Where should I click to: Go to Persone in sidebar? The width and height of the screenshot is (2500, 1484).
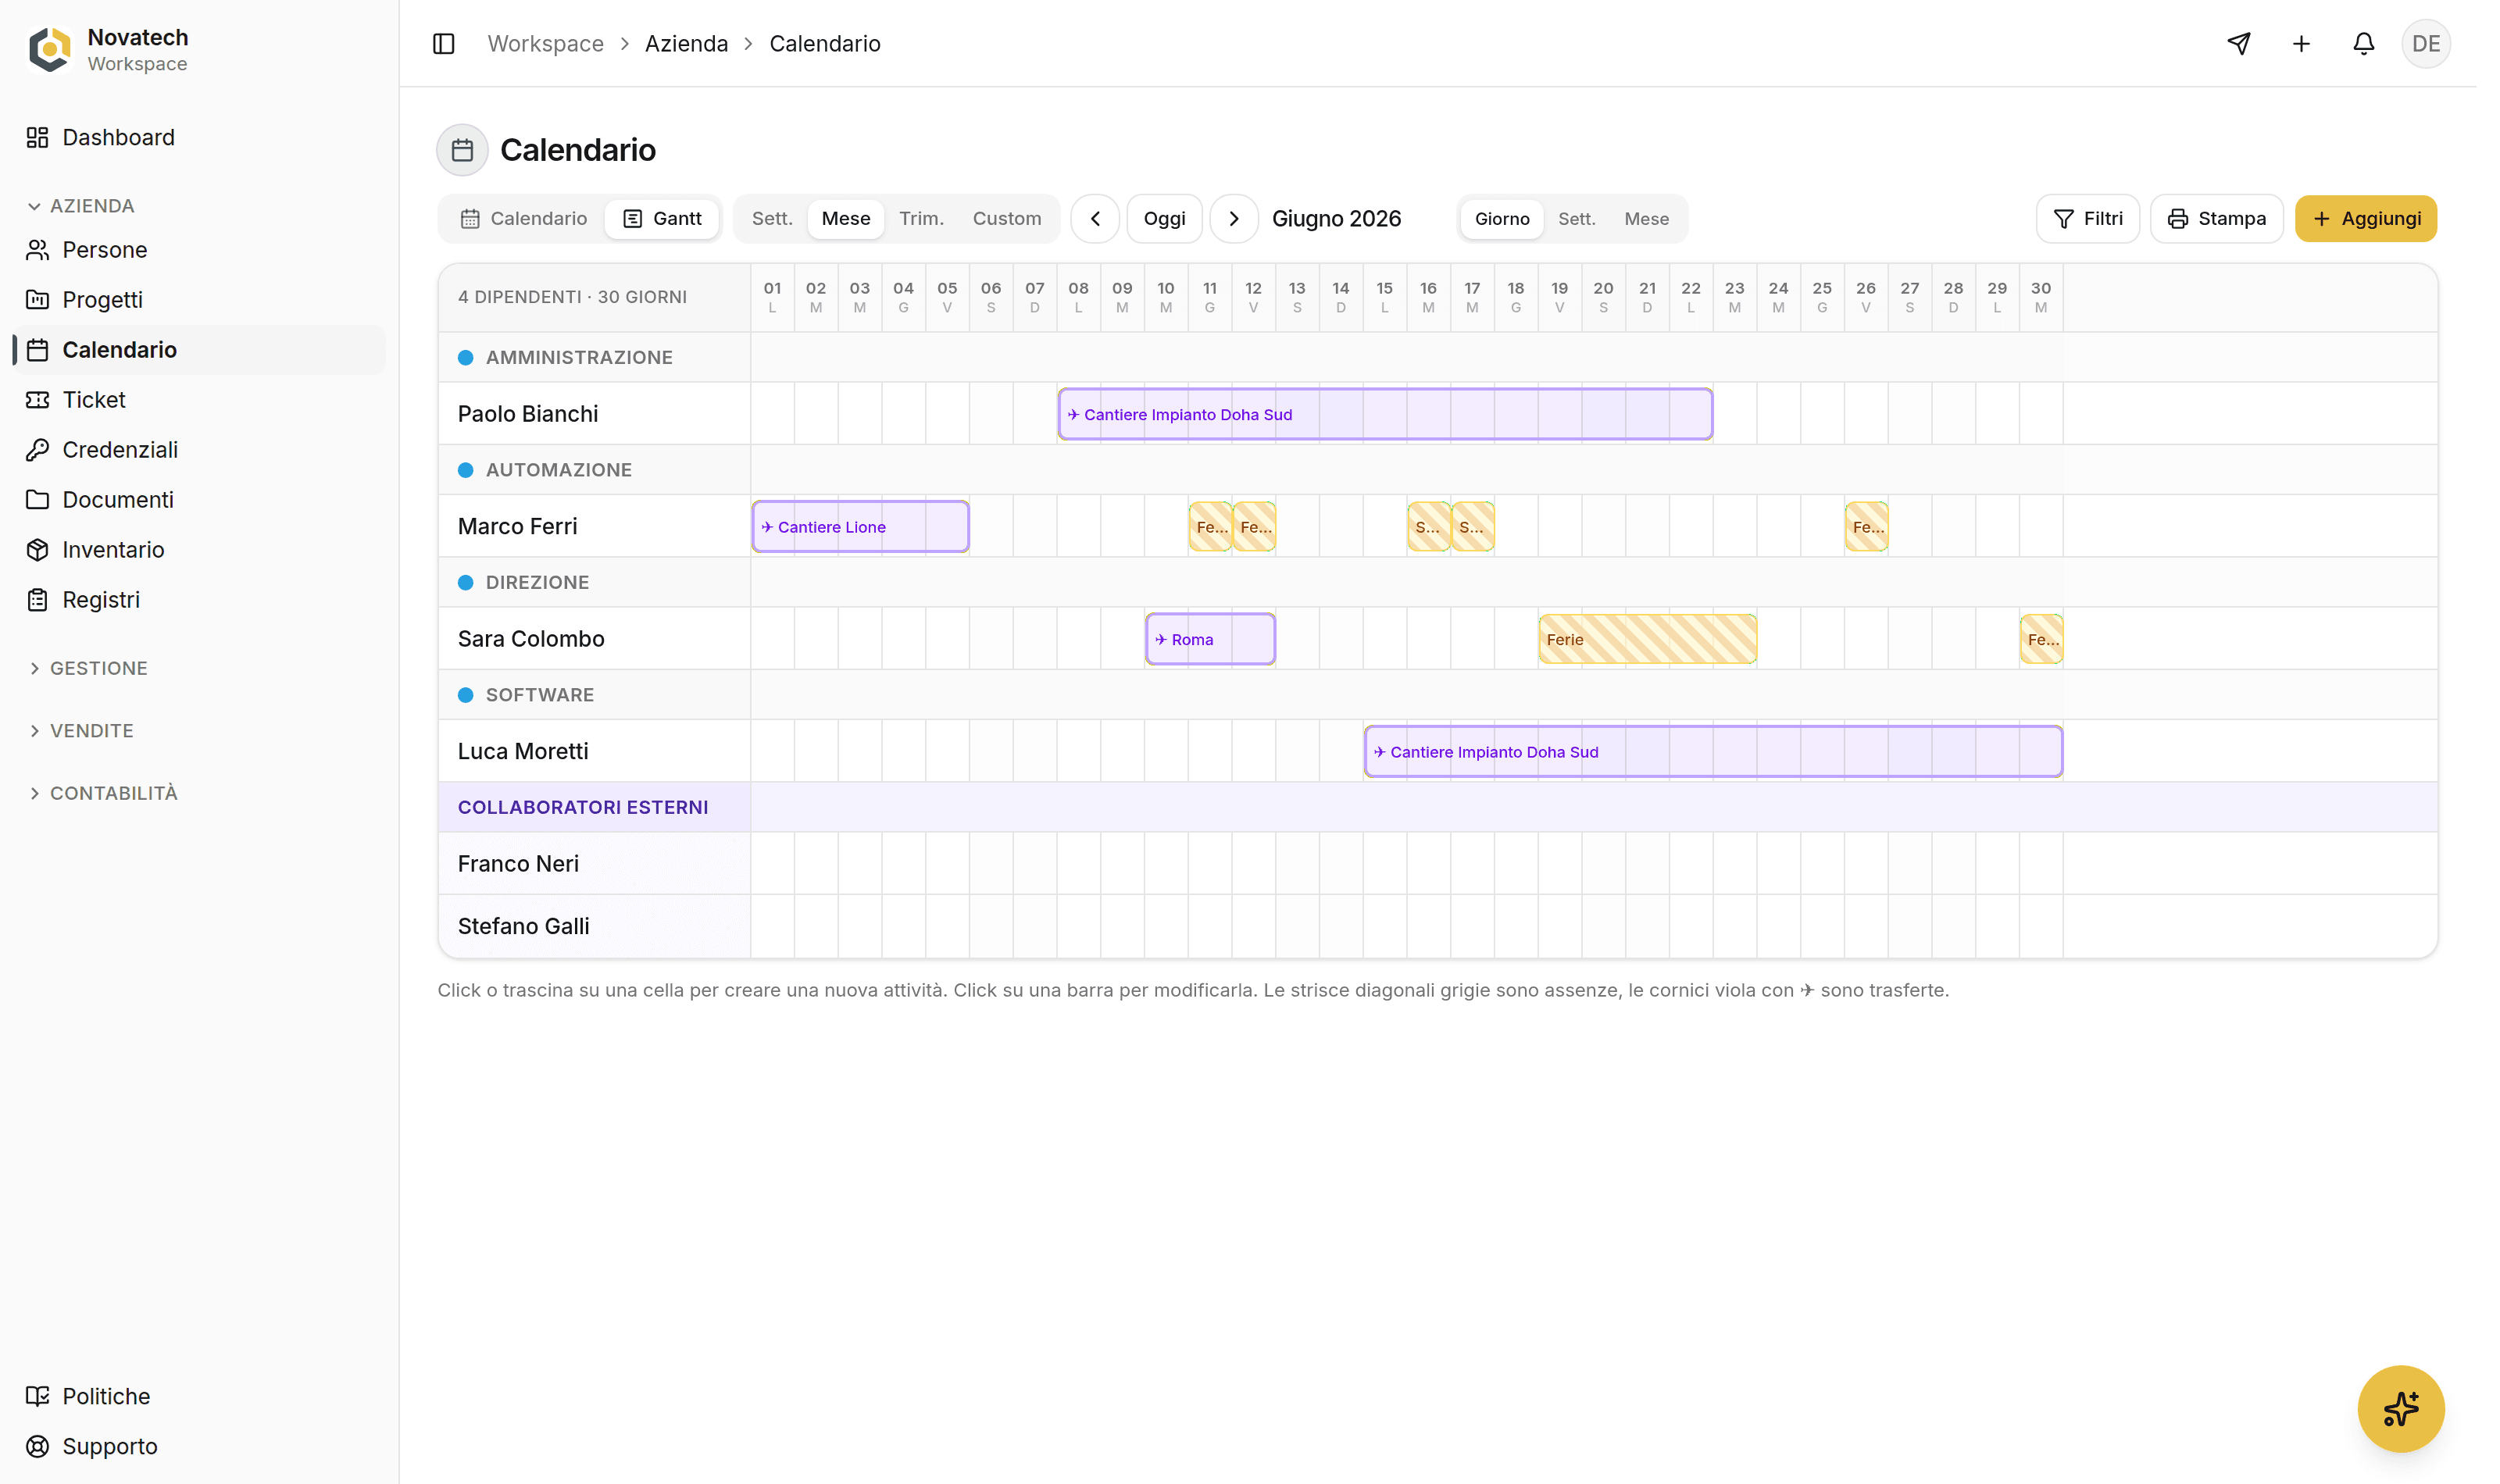tap(200, 250)
